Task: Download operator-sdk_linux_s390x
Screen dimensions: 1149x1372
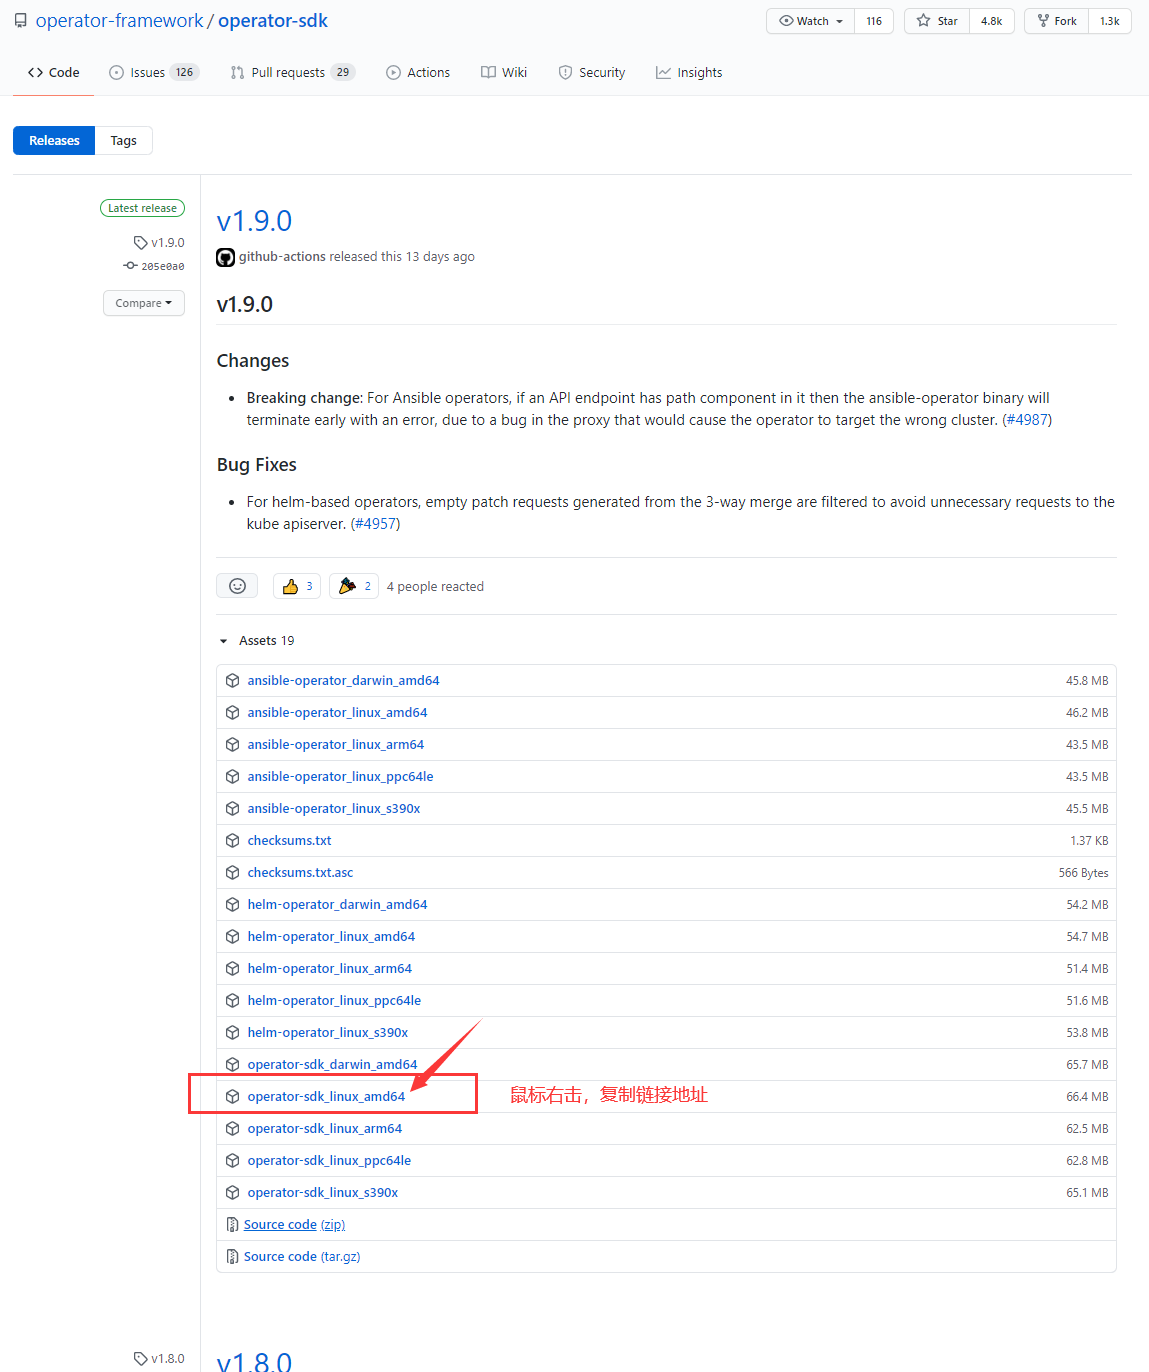Action: (x=323, y=1192)
